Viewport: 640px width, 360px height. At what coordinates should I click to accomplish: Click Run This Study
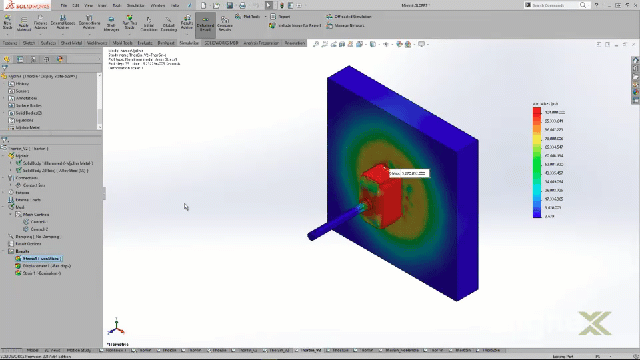[x=129, y=22]
